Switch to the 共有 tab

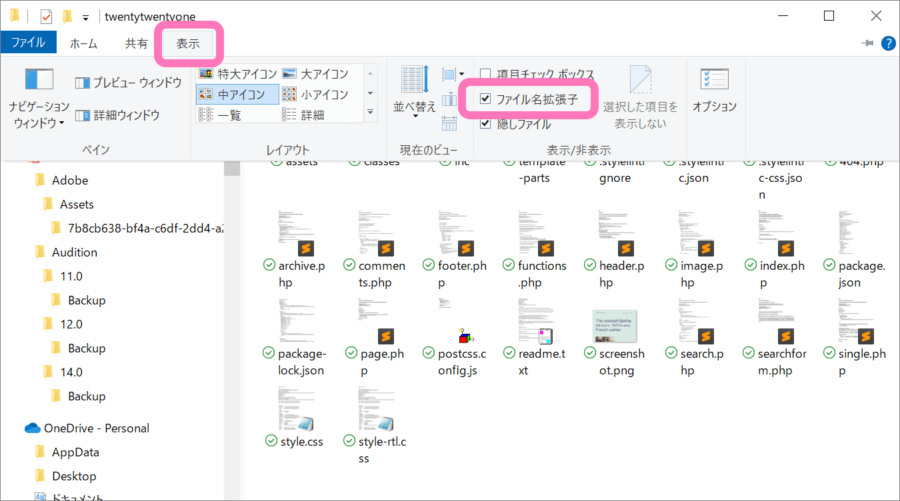point(136,44)
